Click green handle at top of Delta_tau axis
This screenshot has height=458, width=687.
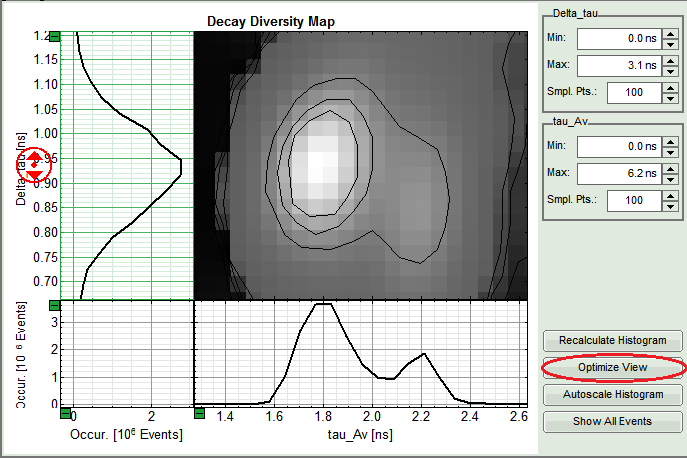tap(55, 36)
